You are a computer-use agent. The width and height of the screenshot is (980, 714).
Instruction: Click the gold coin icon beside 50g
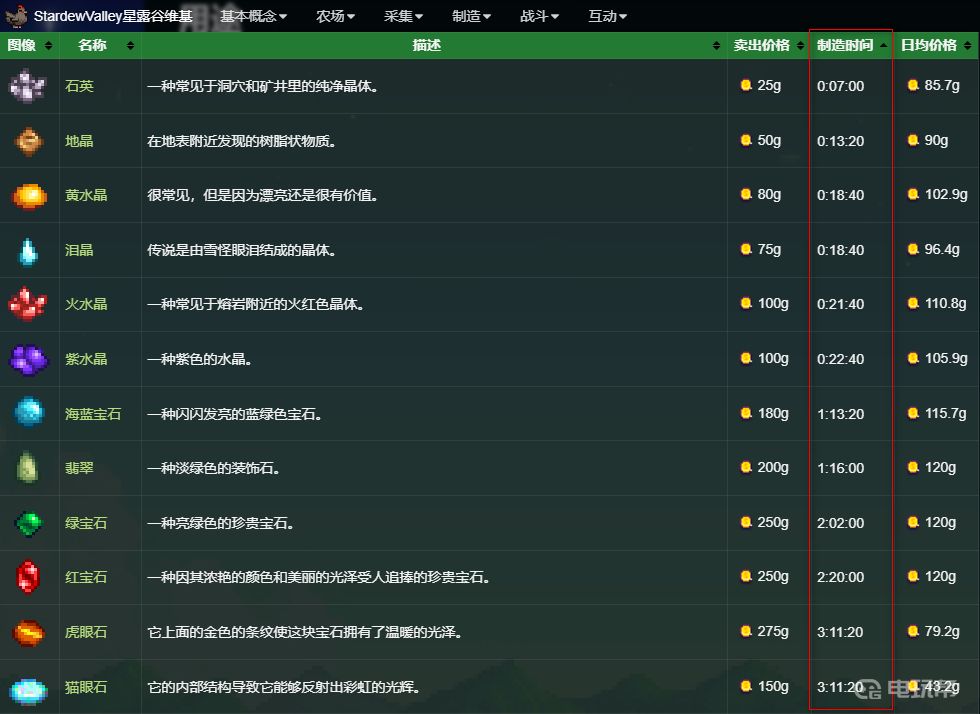click(x=746, y=140)
